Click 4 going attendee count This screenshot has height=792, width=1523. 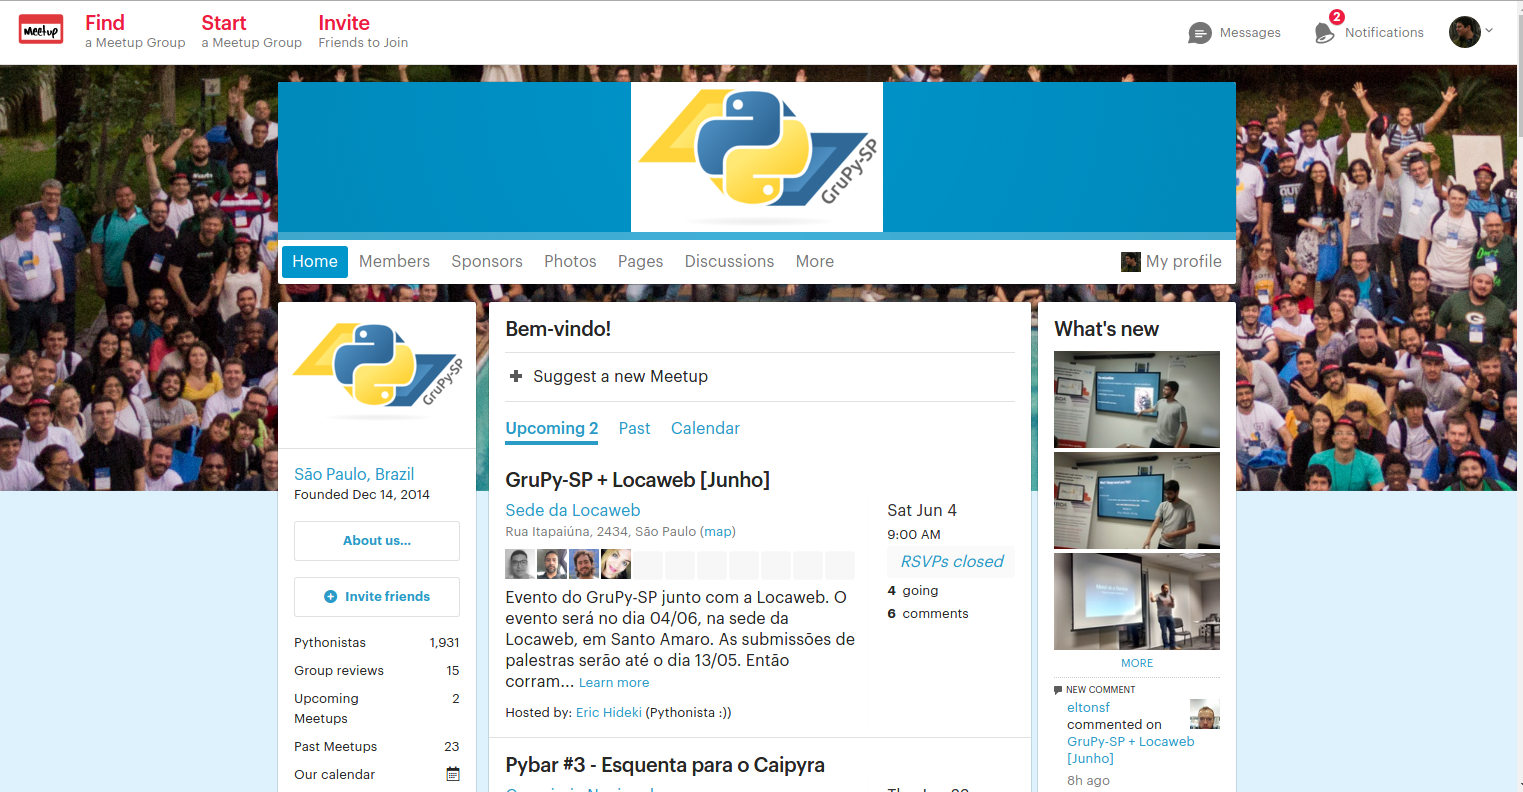click(x=913, y=591)
